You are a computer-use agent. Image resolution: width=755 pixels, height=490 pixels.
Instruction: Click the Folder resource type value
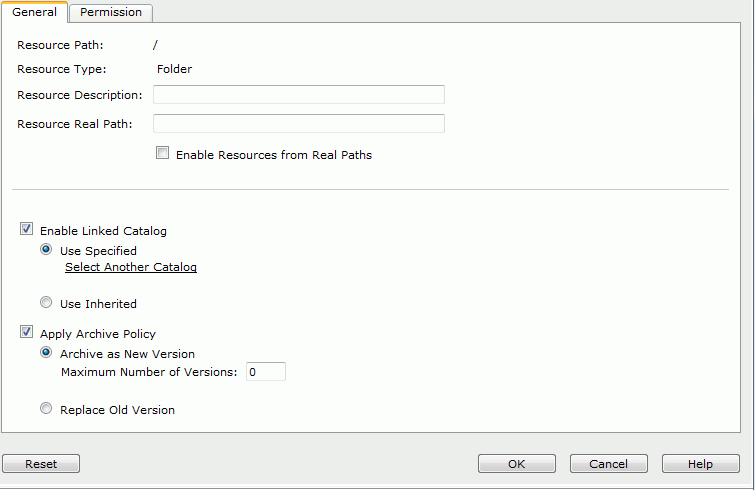[x=174, y=69]
